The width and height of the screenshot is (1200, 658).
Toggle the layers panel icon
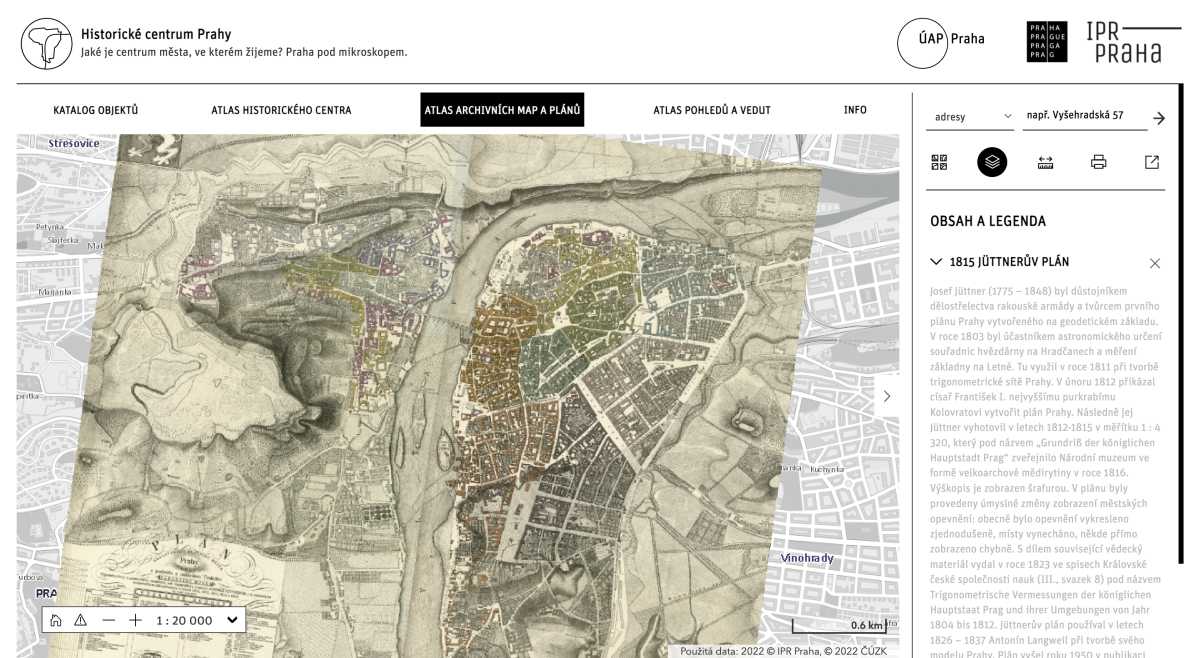tap(992, 162)
